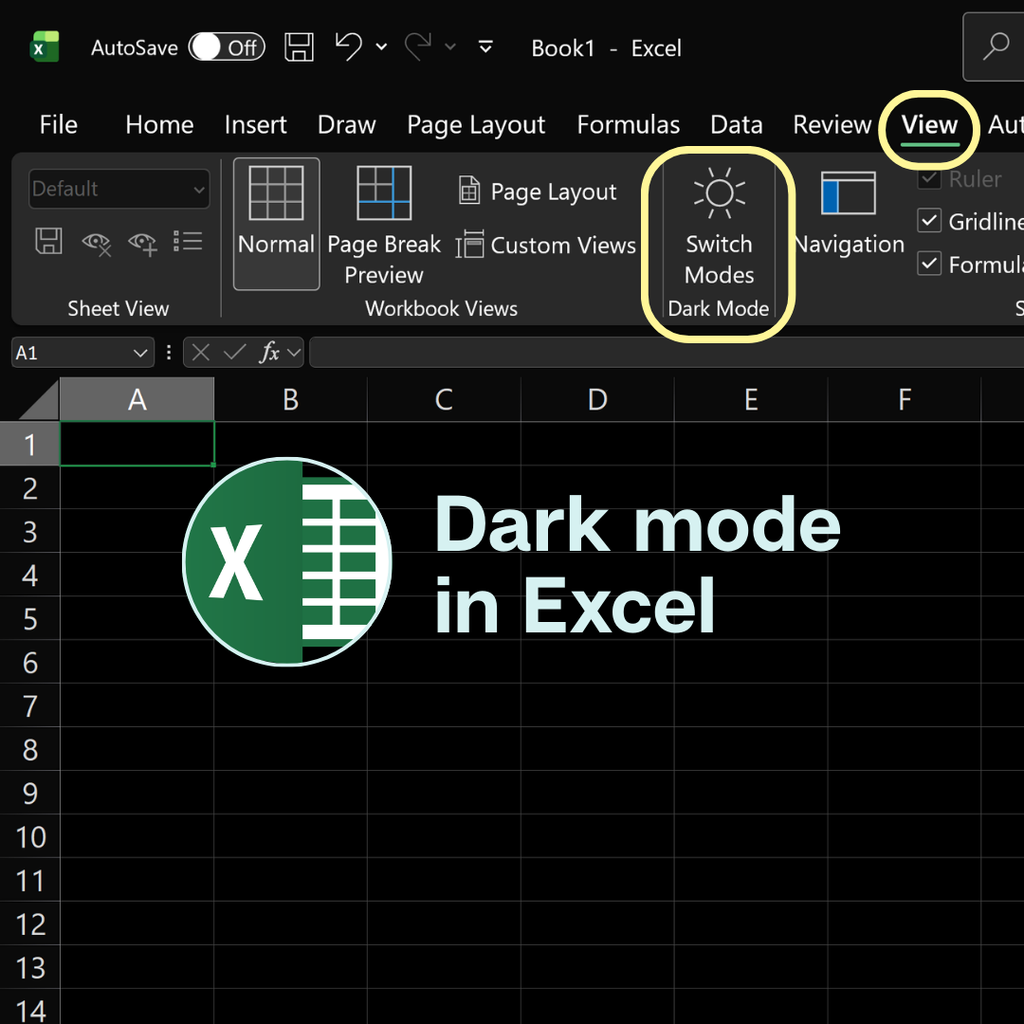The height and width of the screenshot is (1024, 1024).
Task: Select column B header
Action: tap(291, 400)
